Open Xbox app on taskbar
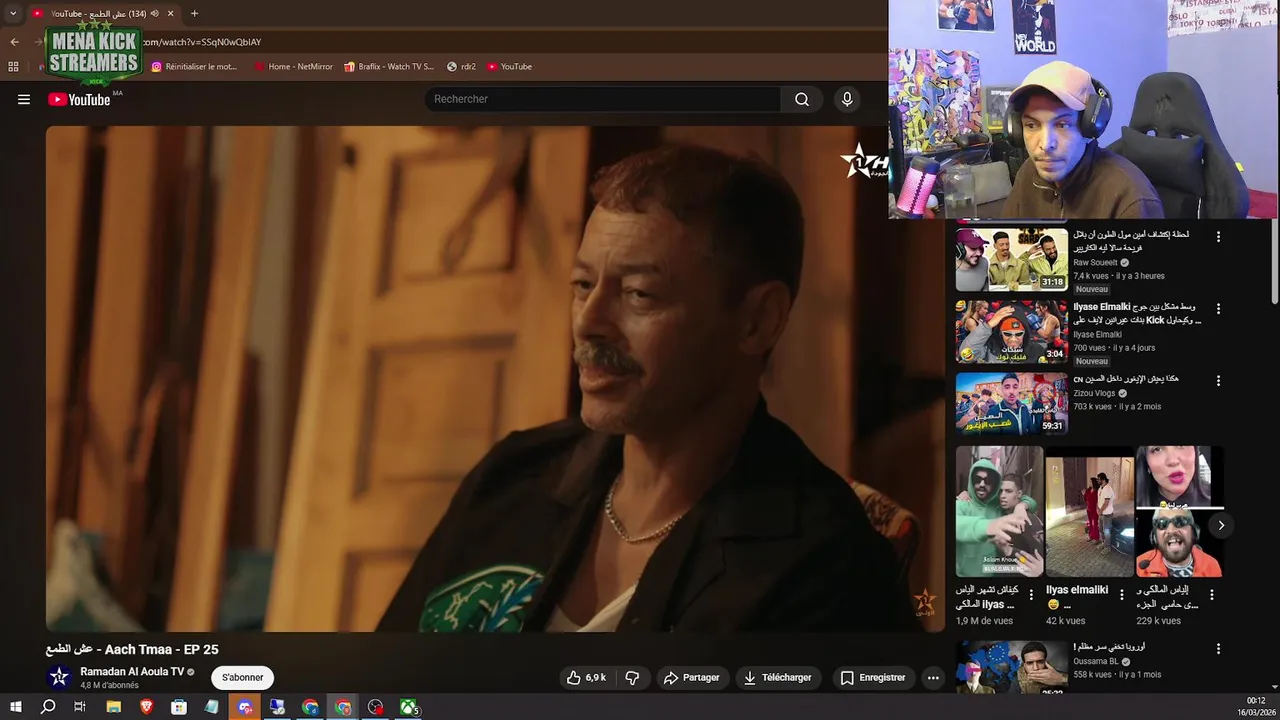1280x720 pixels. (x=409, y=707)
